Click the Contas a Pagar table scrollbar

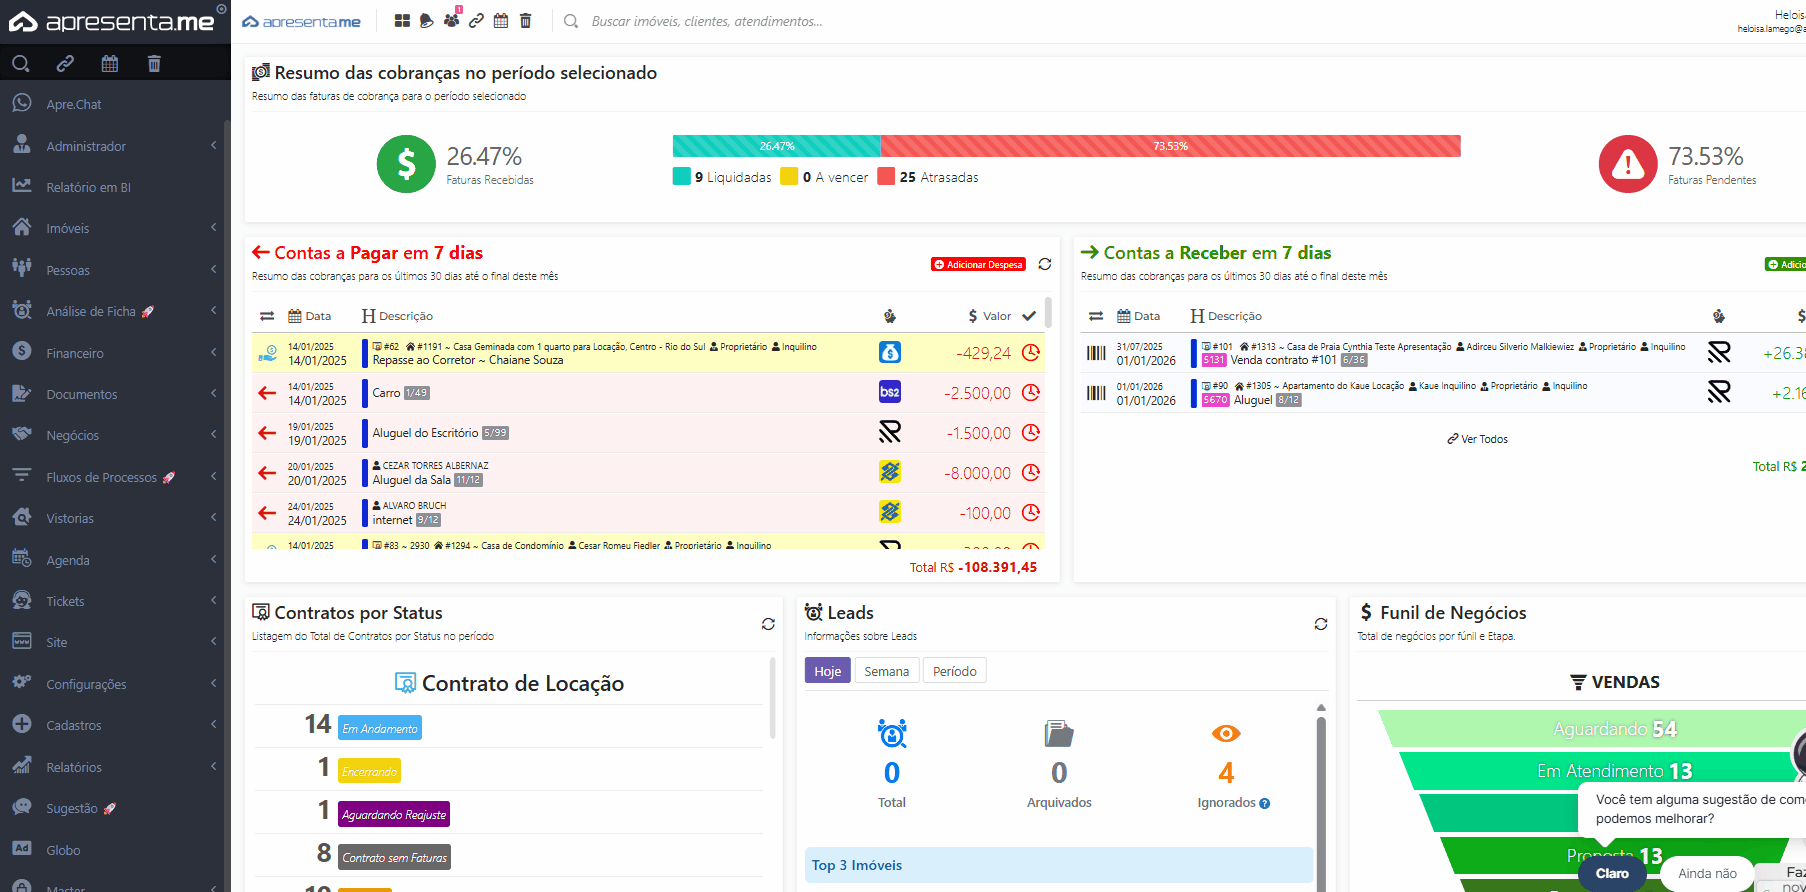point(1048,312)
